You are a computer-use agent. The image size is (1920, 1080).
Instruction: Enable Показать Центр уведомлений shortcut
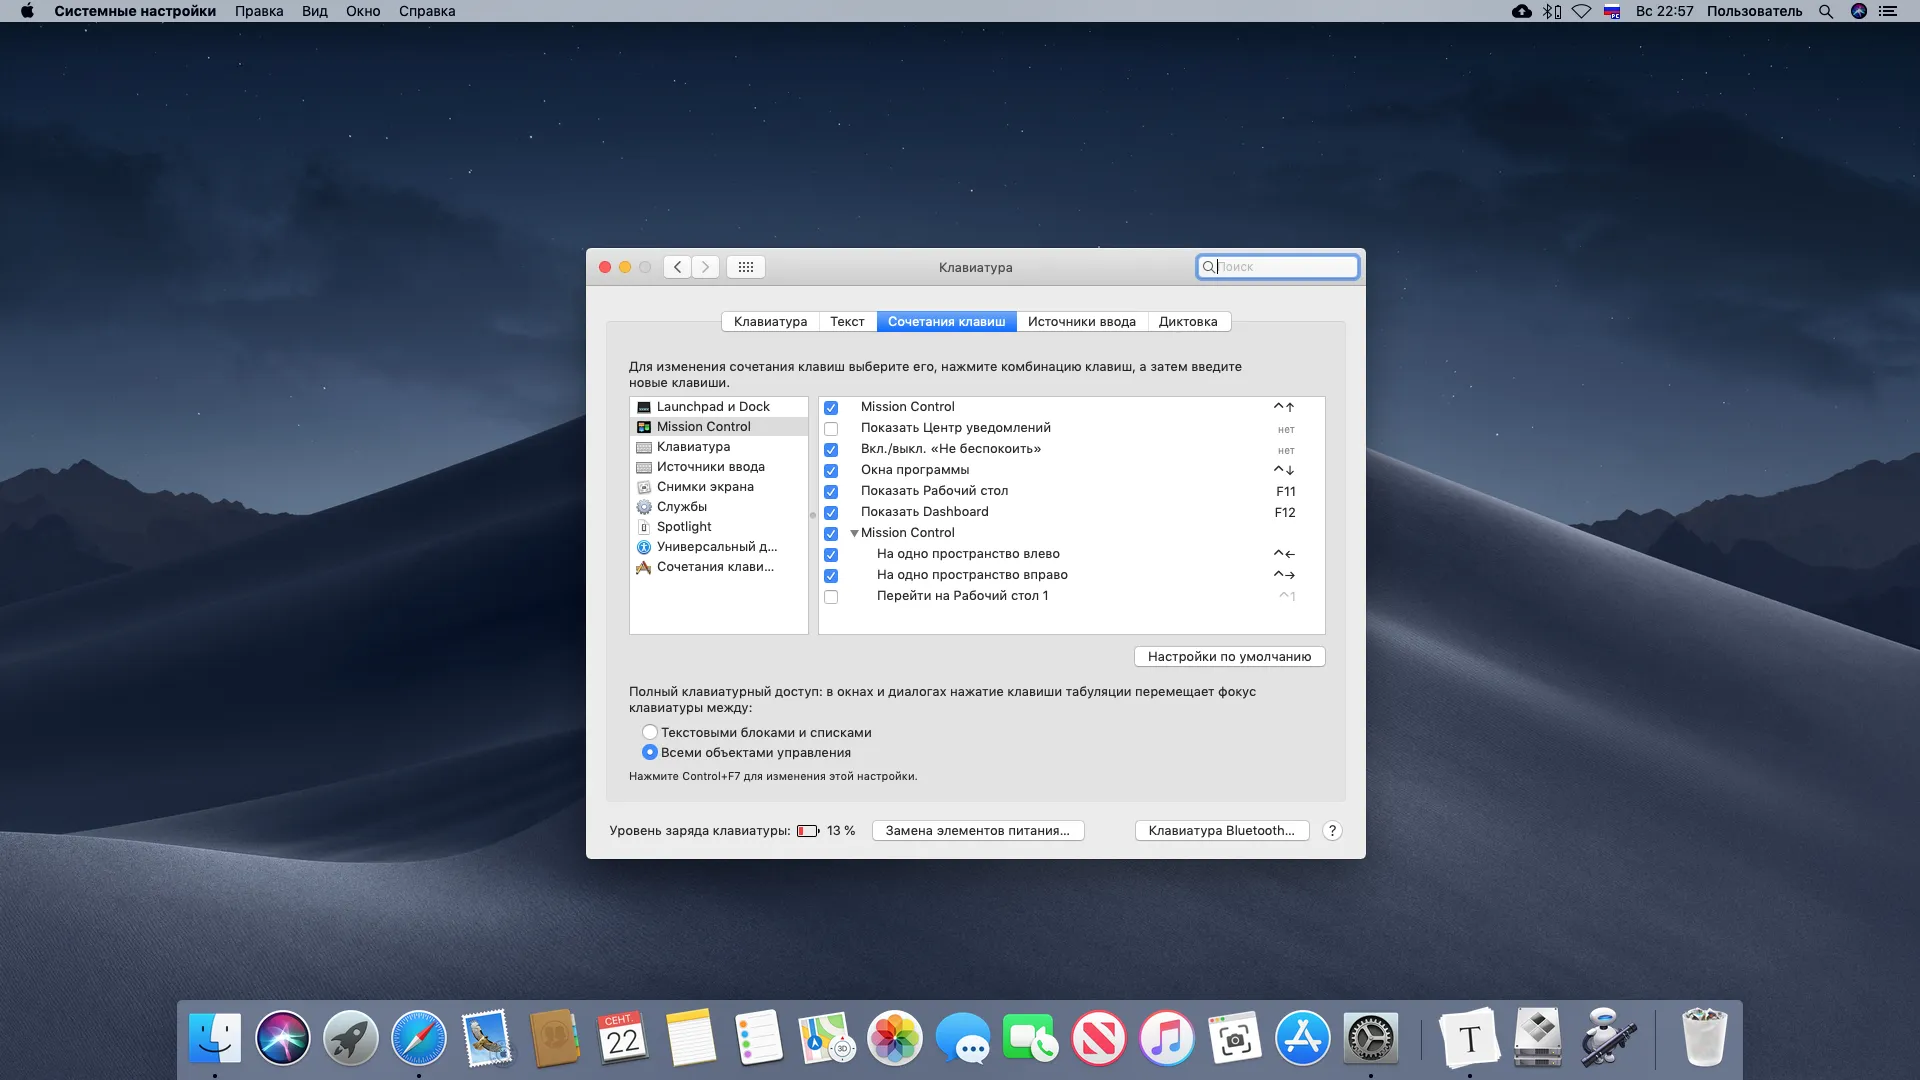coord(831,428)
